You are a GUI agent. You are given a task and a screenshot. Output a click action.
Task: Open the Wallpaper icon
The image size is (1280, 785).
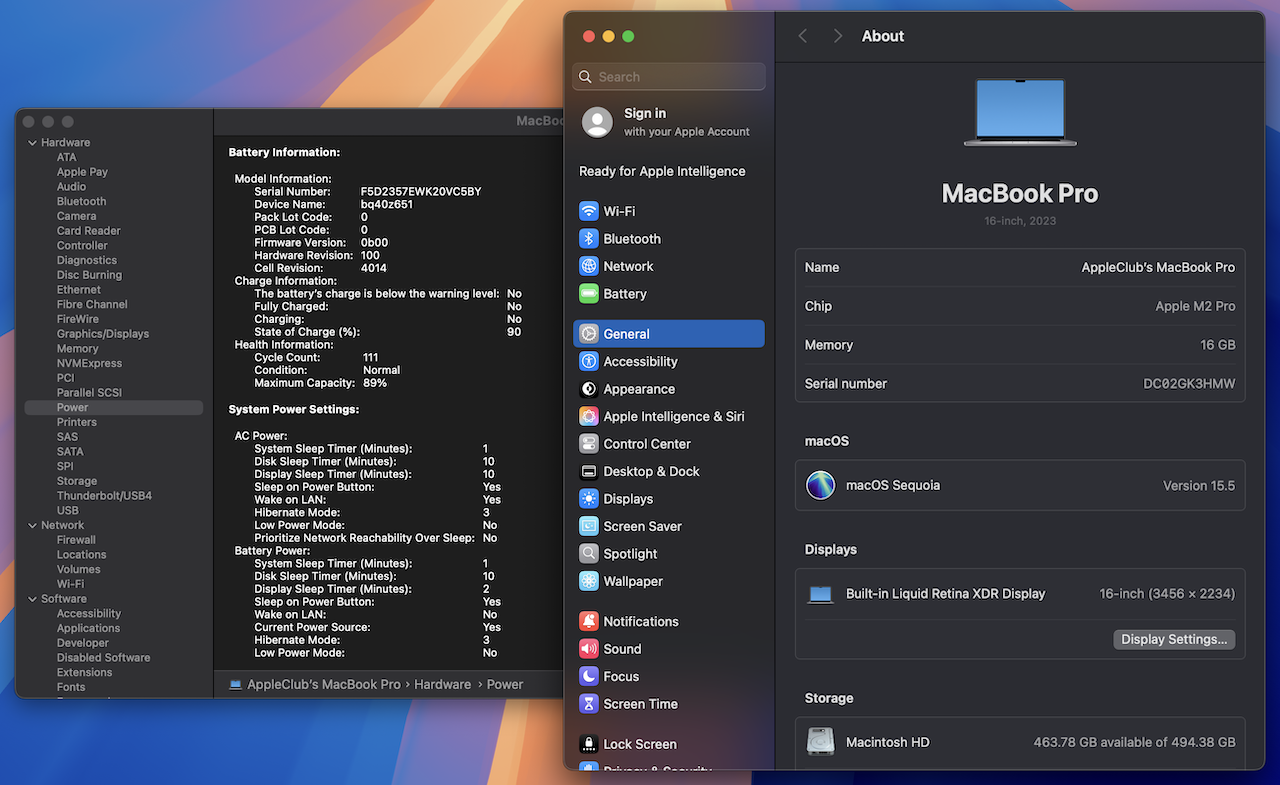589,581
